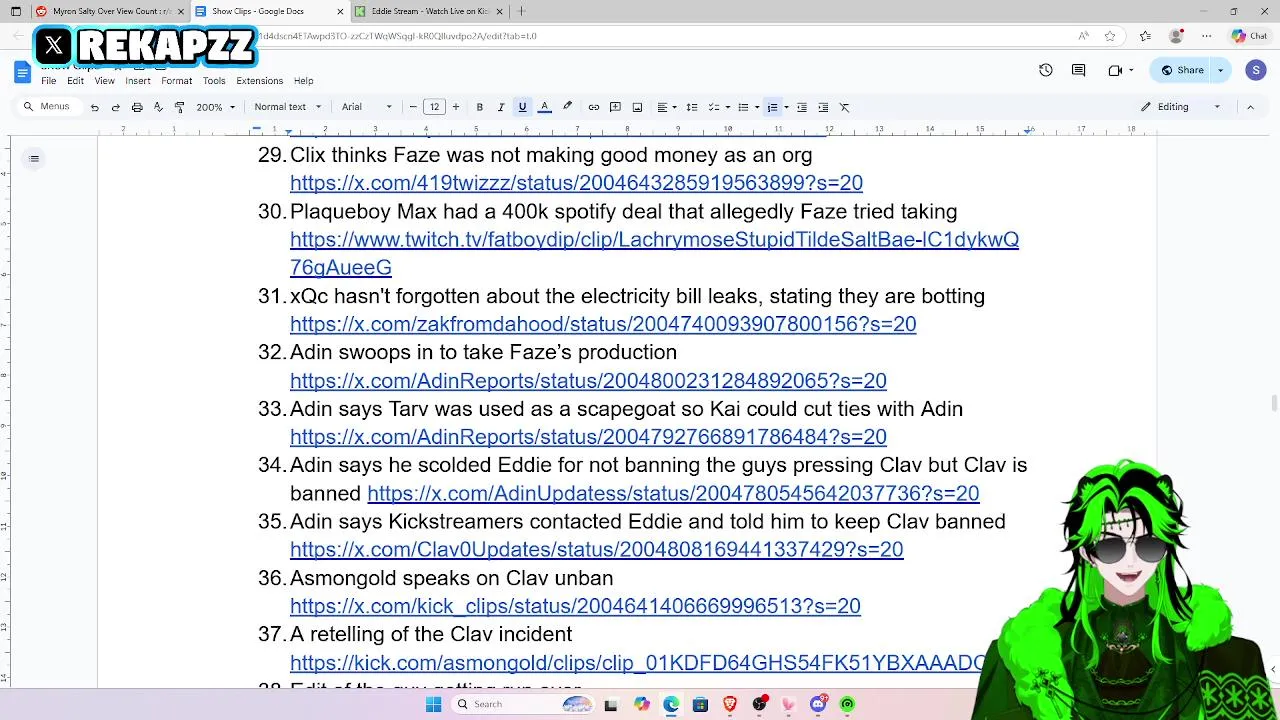Show all comments panel icon
This screenshot has height=720, width=1280.
coord(1078,70)
